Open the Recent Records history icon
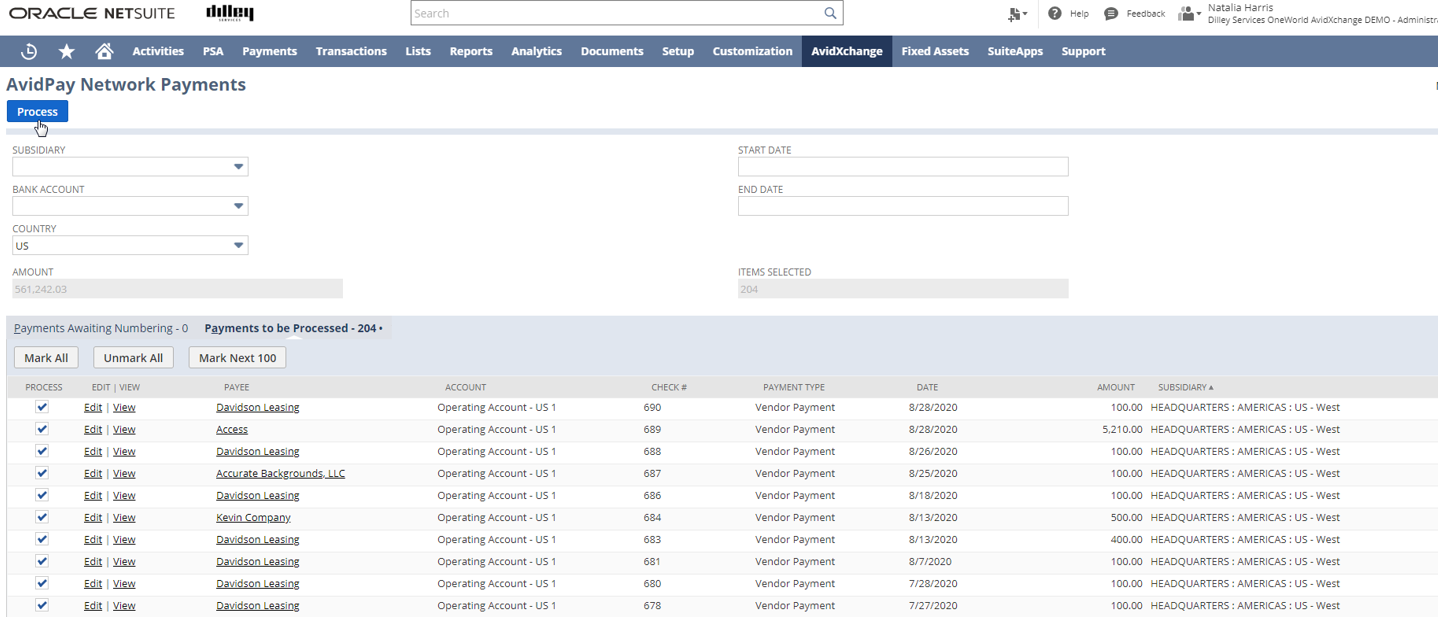1438x625 pixels. [x=29, y=51]
